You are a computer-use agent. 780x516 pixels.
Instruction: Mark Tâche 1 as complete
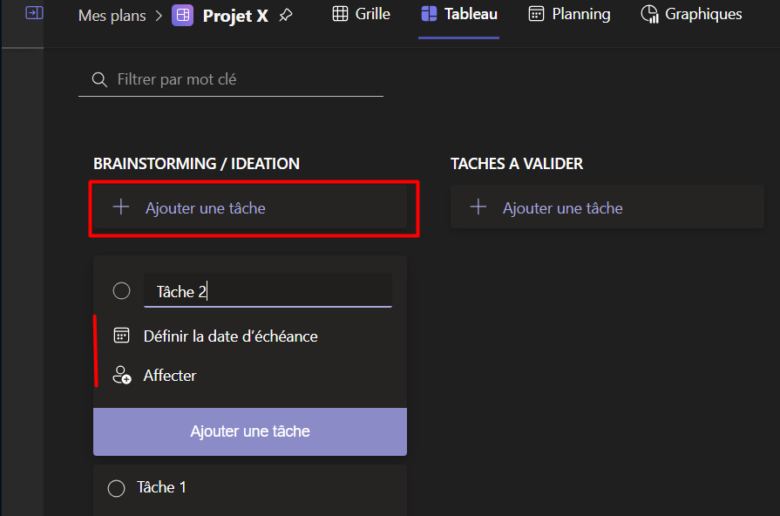tap(116, 488)
